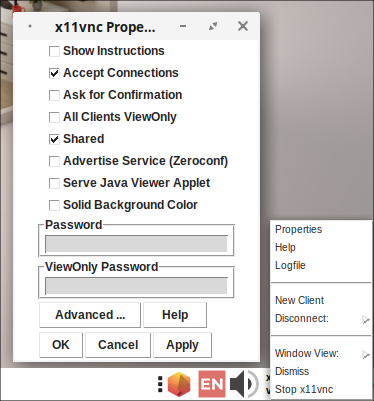Screen dimensions: 374x401
Task: Open the Advanced ... settings
Action: pyautogui.click(x=90, y=315)
